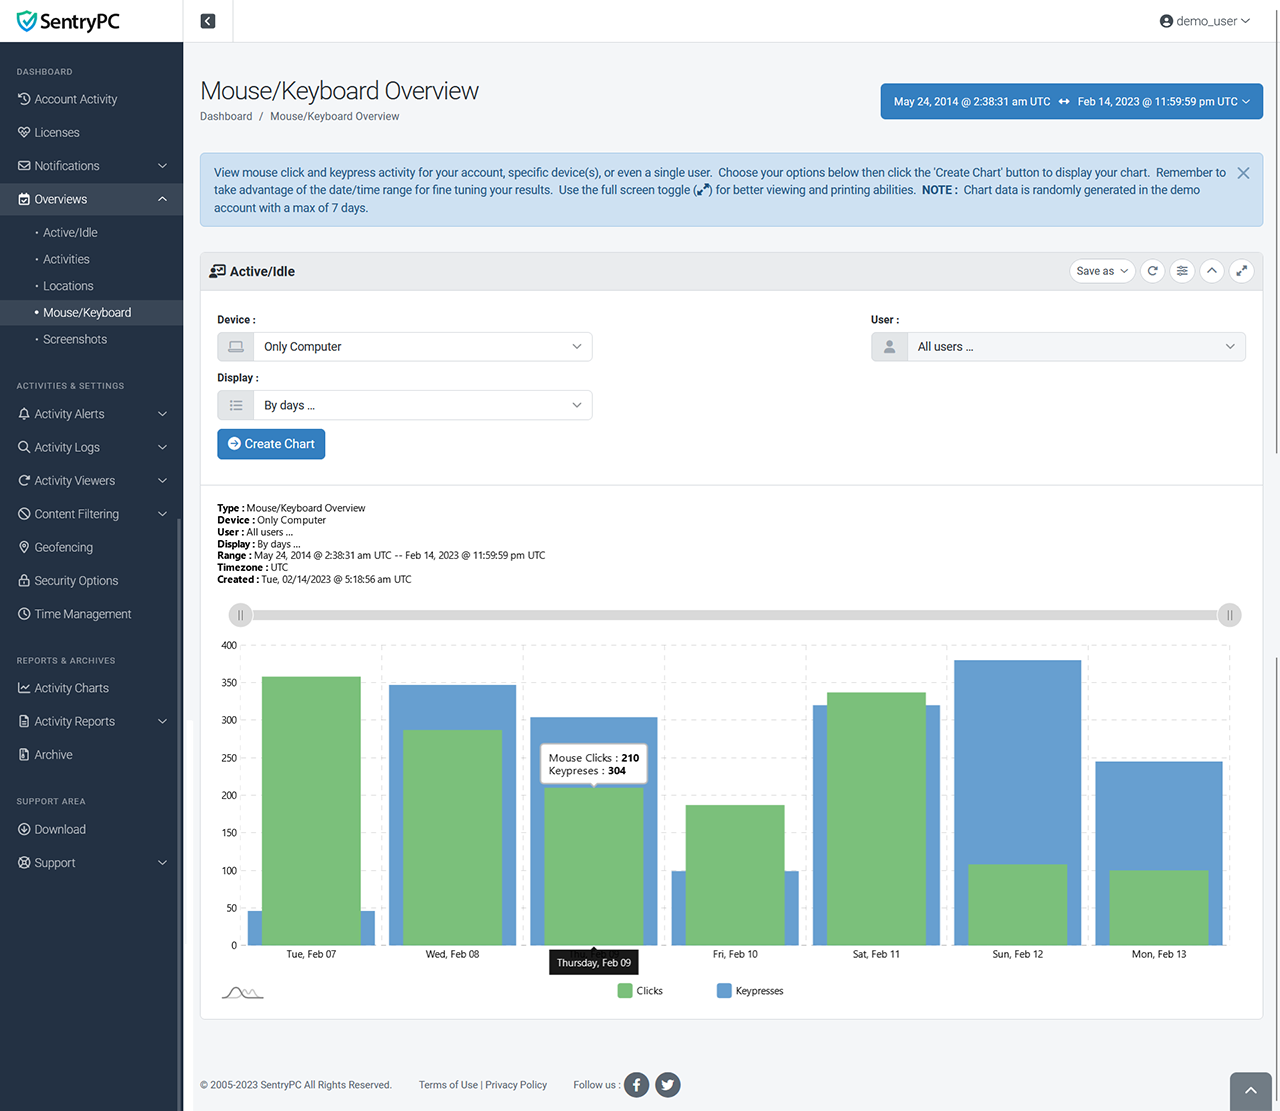Click the left range slider handle
Screen dimensions: 1280x1111
click(240, 615)
